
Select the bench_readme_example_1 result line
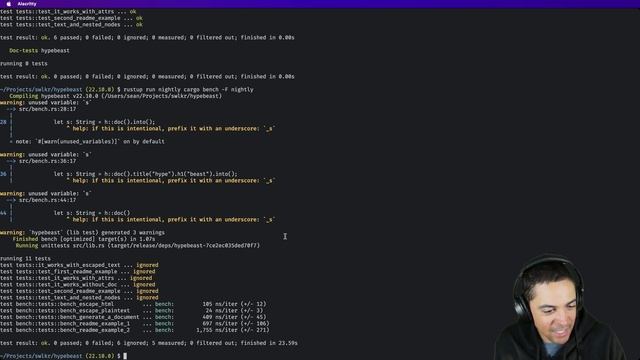(x=135, y=324)
